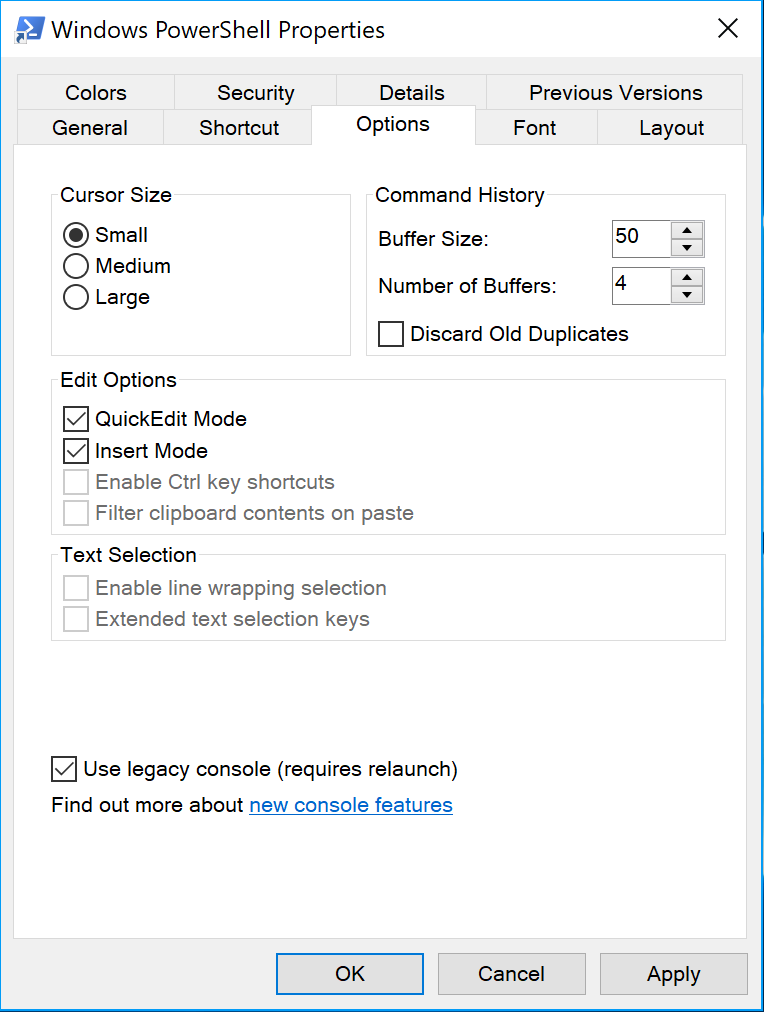The image size is (764, 1012).
Task: Click the Edit Options group label
Action: click(118, 380)
